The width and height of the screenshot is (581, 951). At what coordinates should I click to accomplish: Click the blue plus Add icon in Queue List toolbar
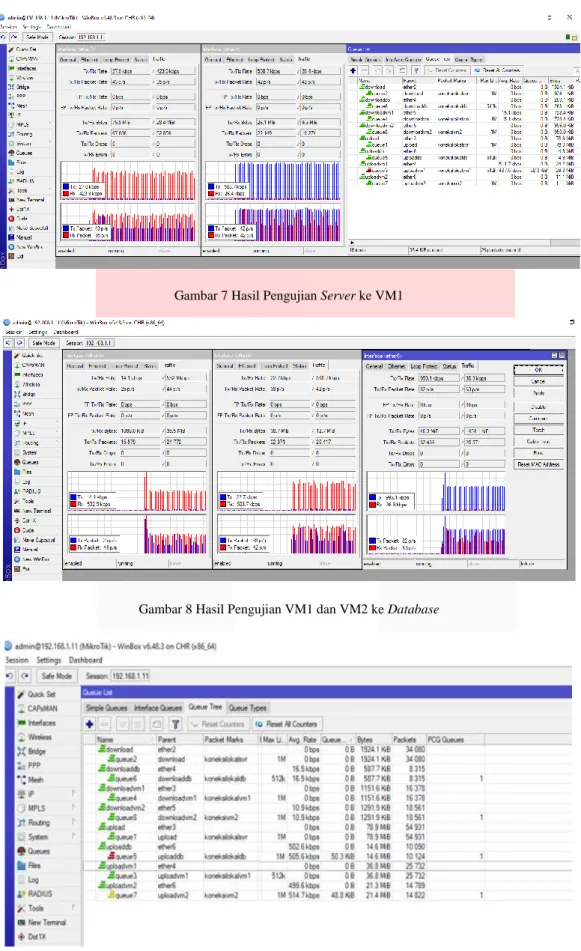[90, 724]
